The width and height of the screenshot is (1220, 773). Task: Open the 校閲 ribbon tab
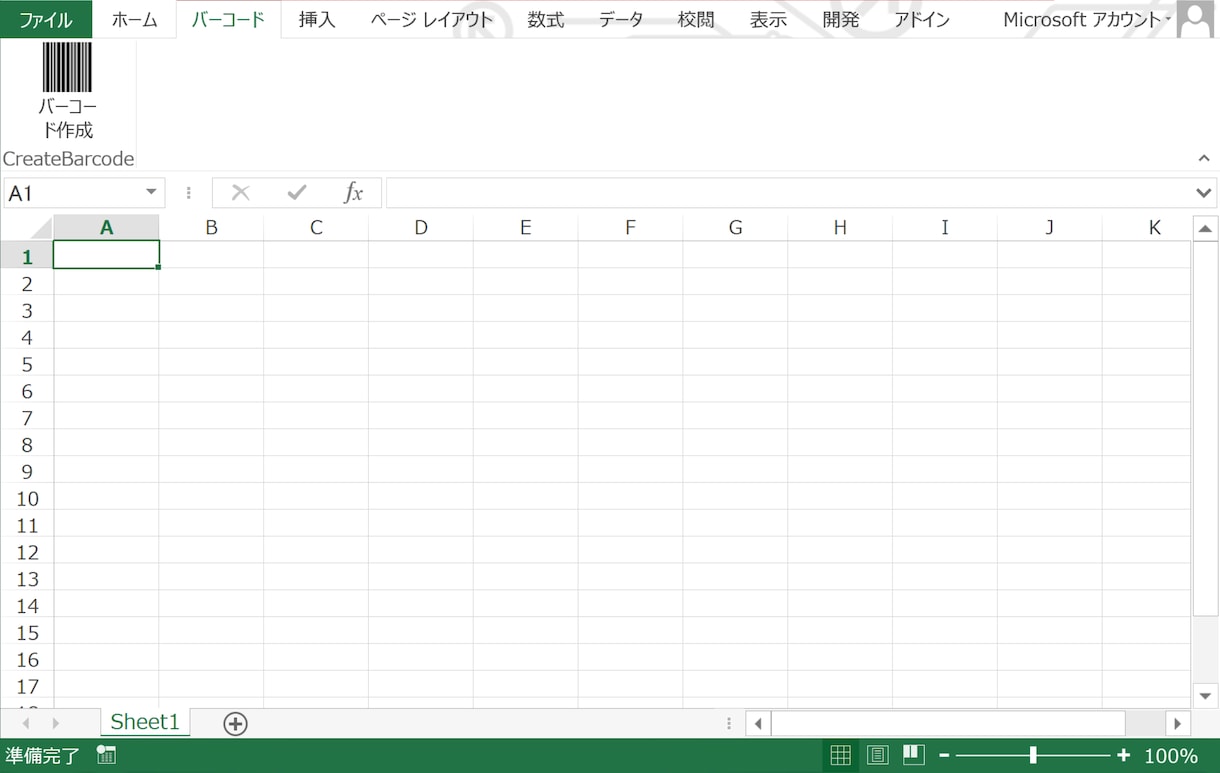696,20
